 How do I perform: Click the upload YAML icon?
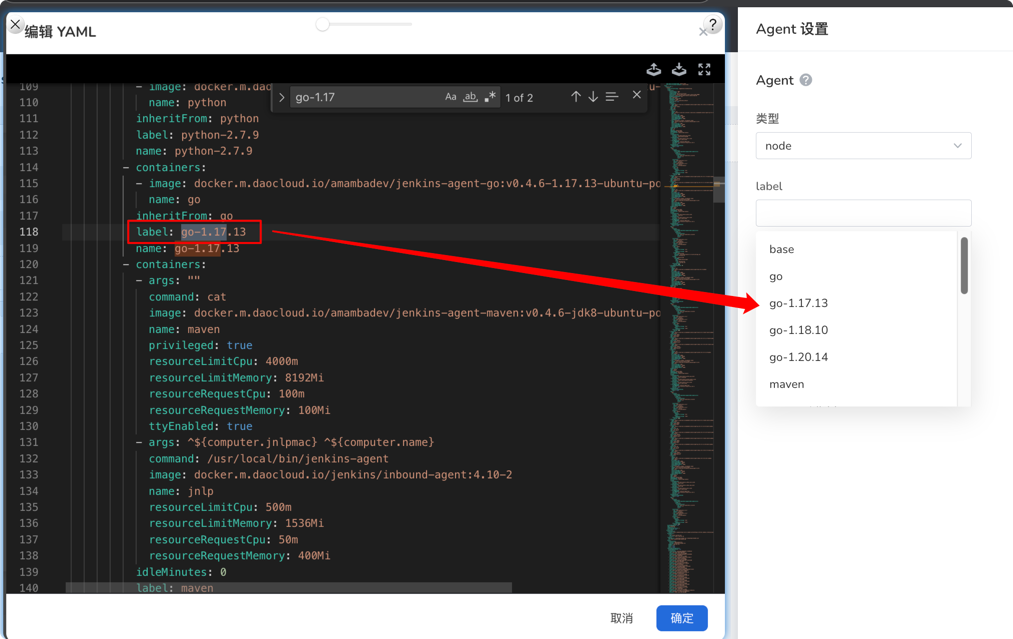[x=654, y=69]
